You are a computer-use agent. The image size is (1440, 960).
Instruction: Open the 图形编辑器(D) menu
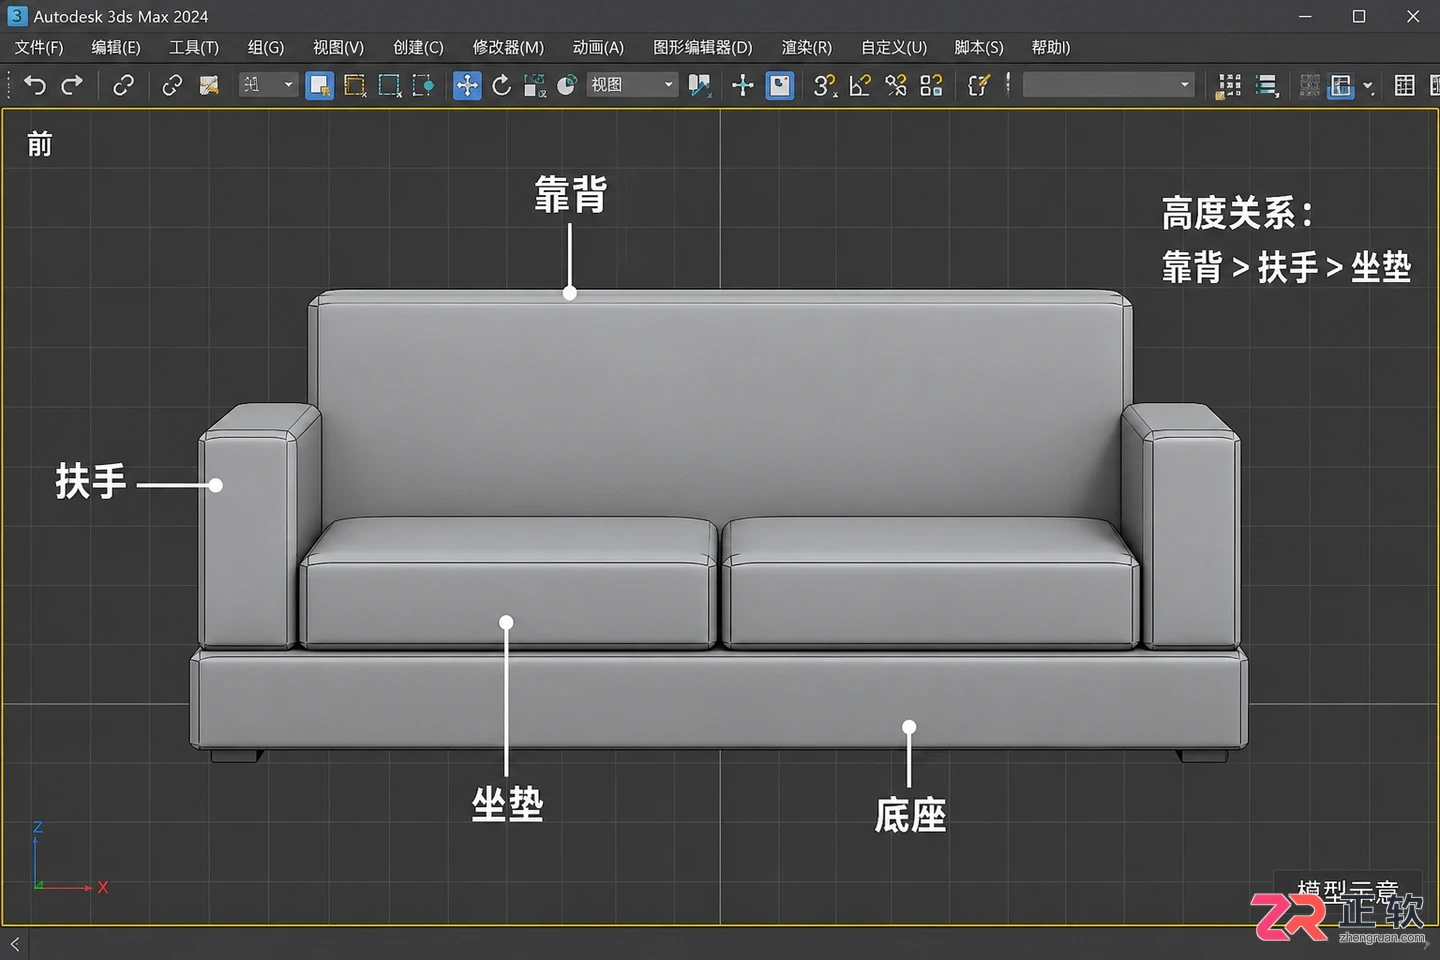pyautogui.click(x=702, y=47)
